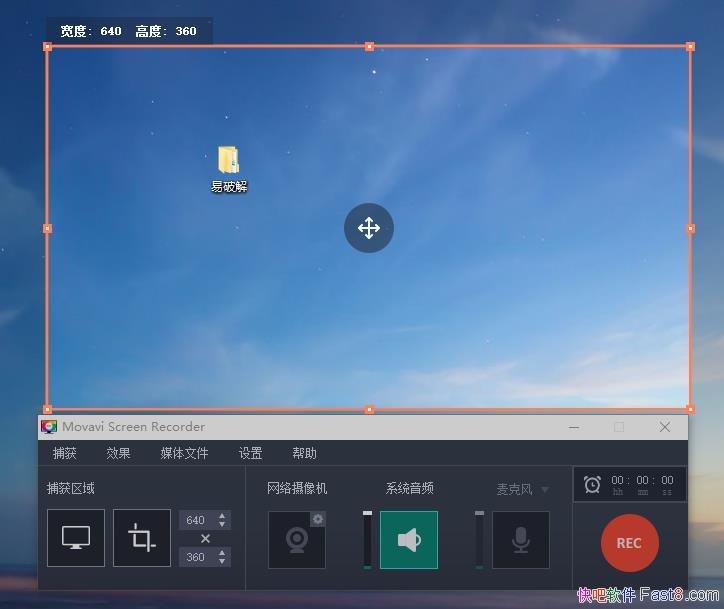
Task: Open the 帮助 menu
Action: (x=304, y=453)
